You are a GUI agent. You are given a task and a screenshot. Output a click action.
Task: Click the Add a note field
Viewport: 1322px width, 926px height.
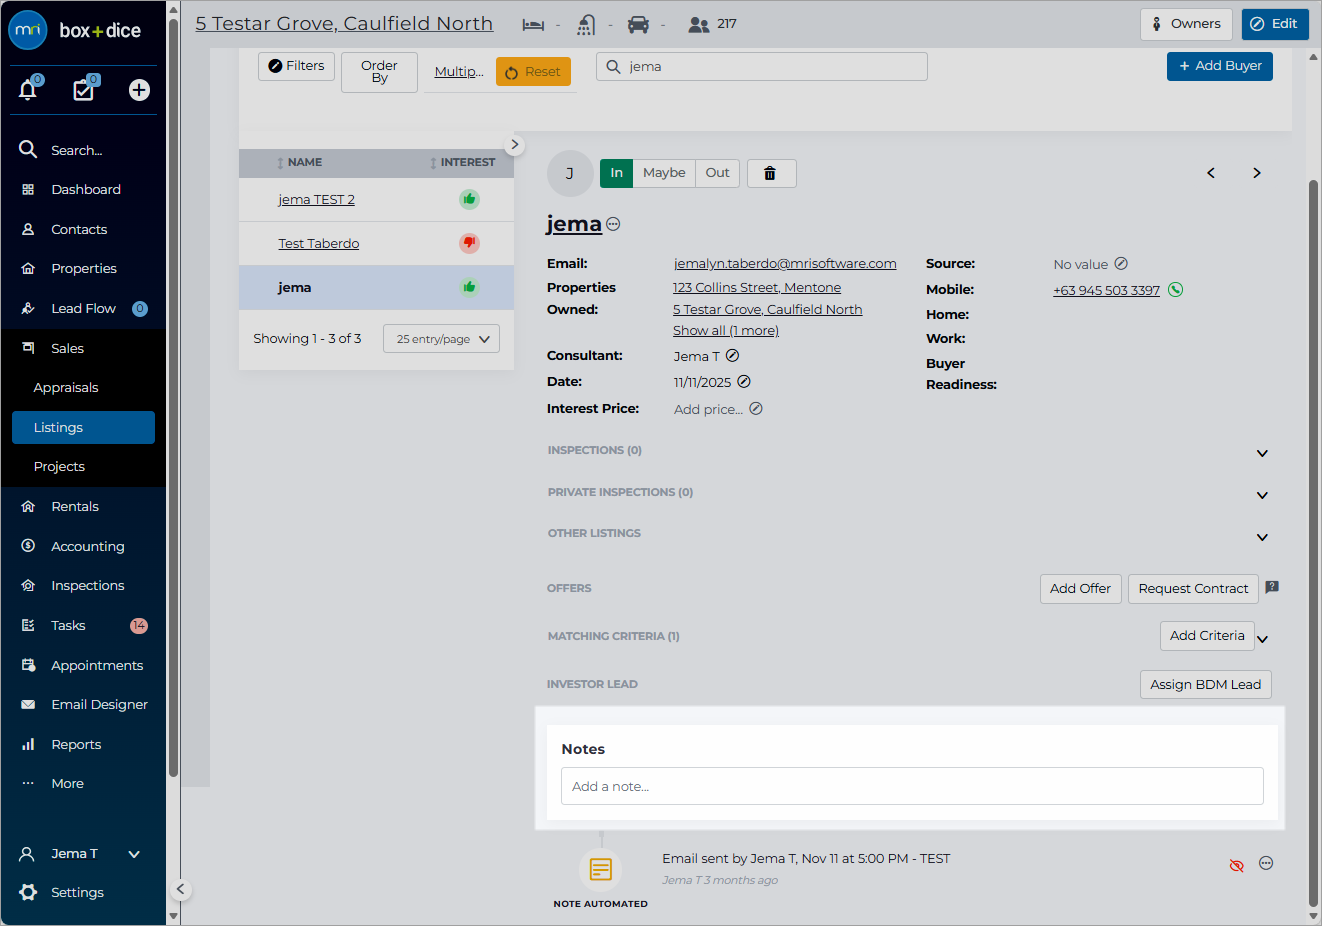tap(912, 786)
